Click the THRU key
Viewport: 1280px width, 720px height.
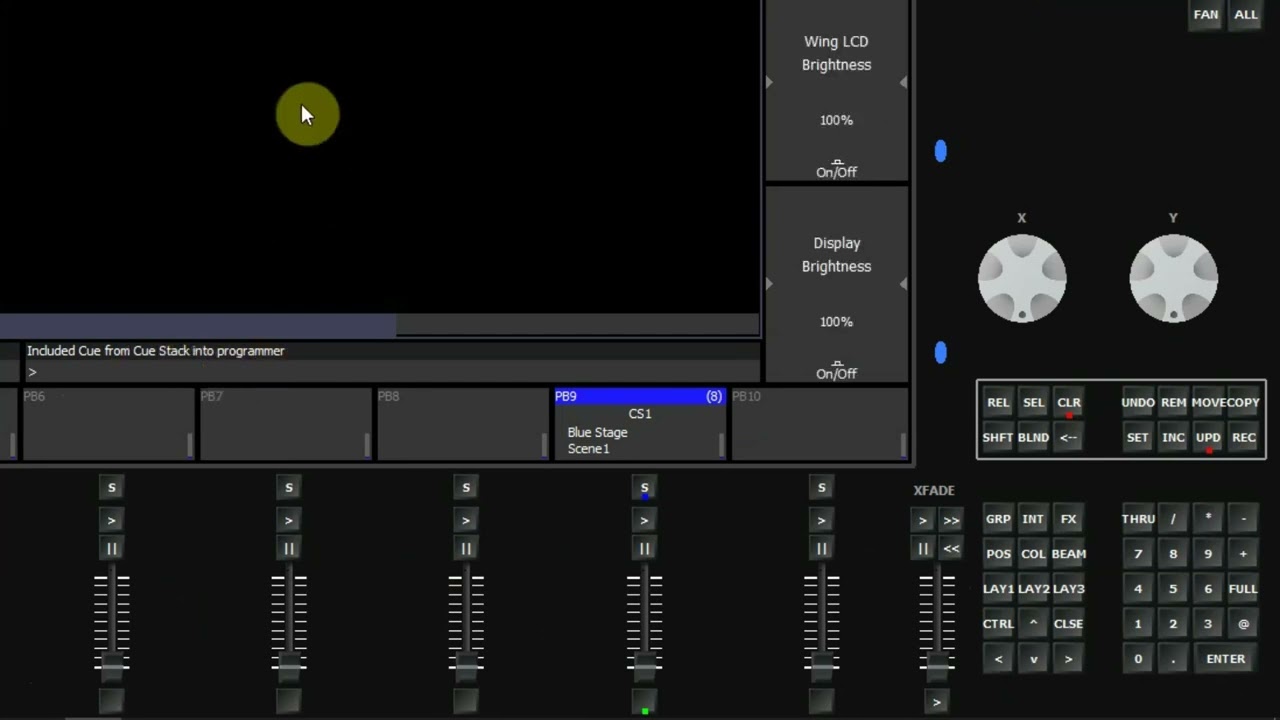tap(1138, 520)
